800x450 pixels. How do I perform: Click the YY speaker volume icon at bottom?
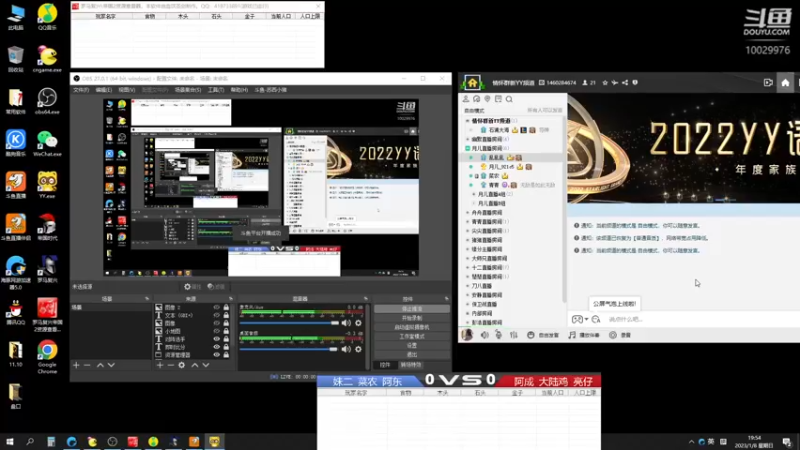[x=484, y=335]
